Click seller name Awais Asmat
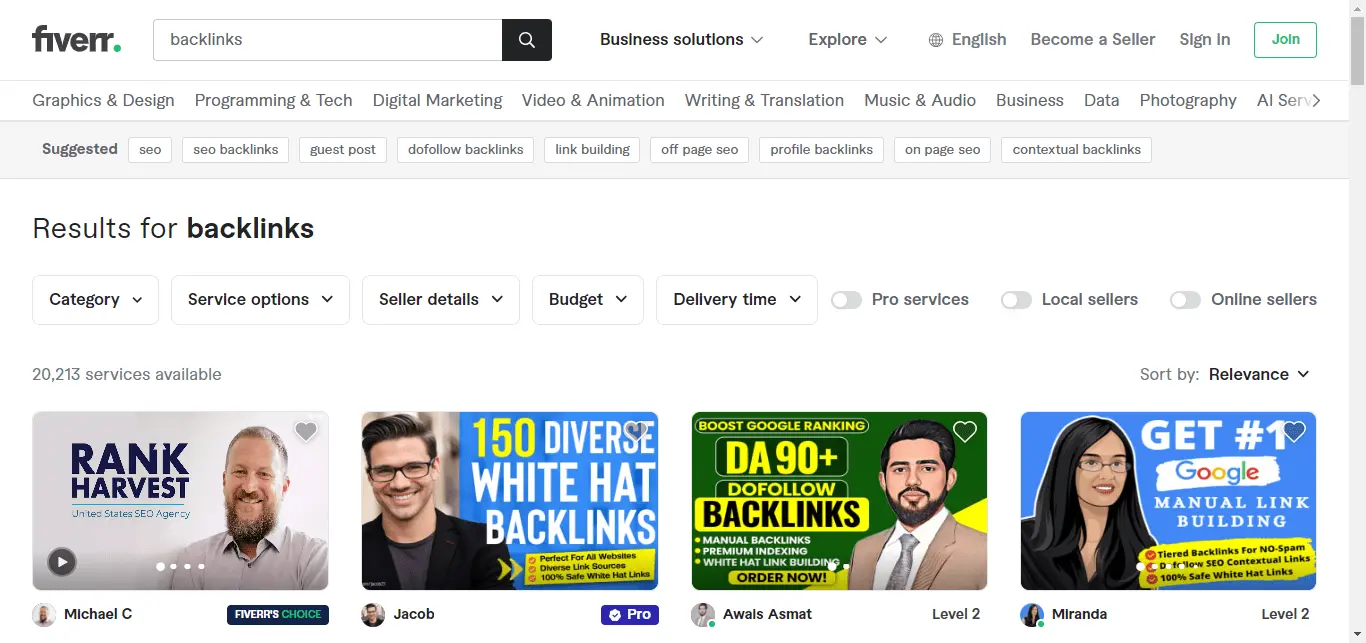This screenshot has width=1366, height=643. (x=768, y=614)
